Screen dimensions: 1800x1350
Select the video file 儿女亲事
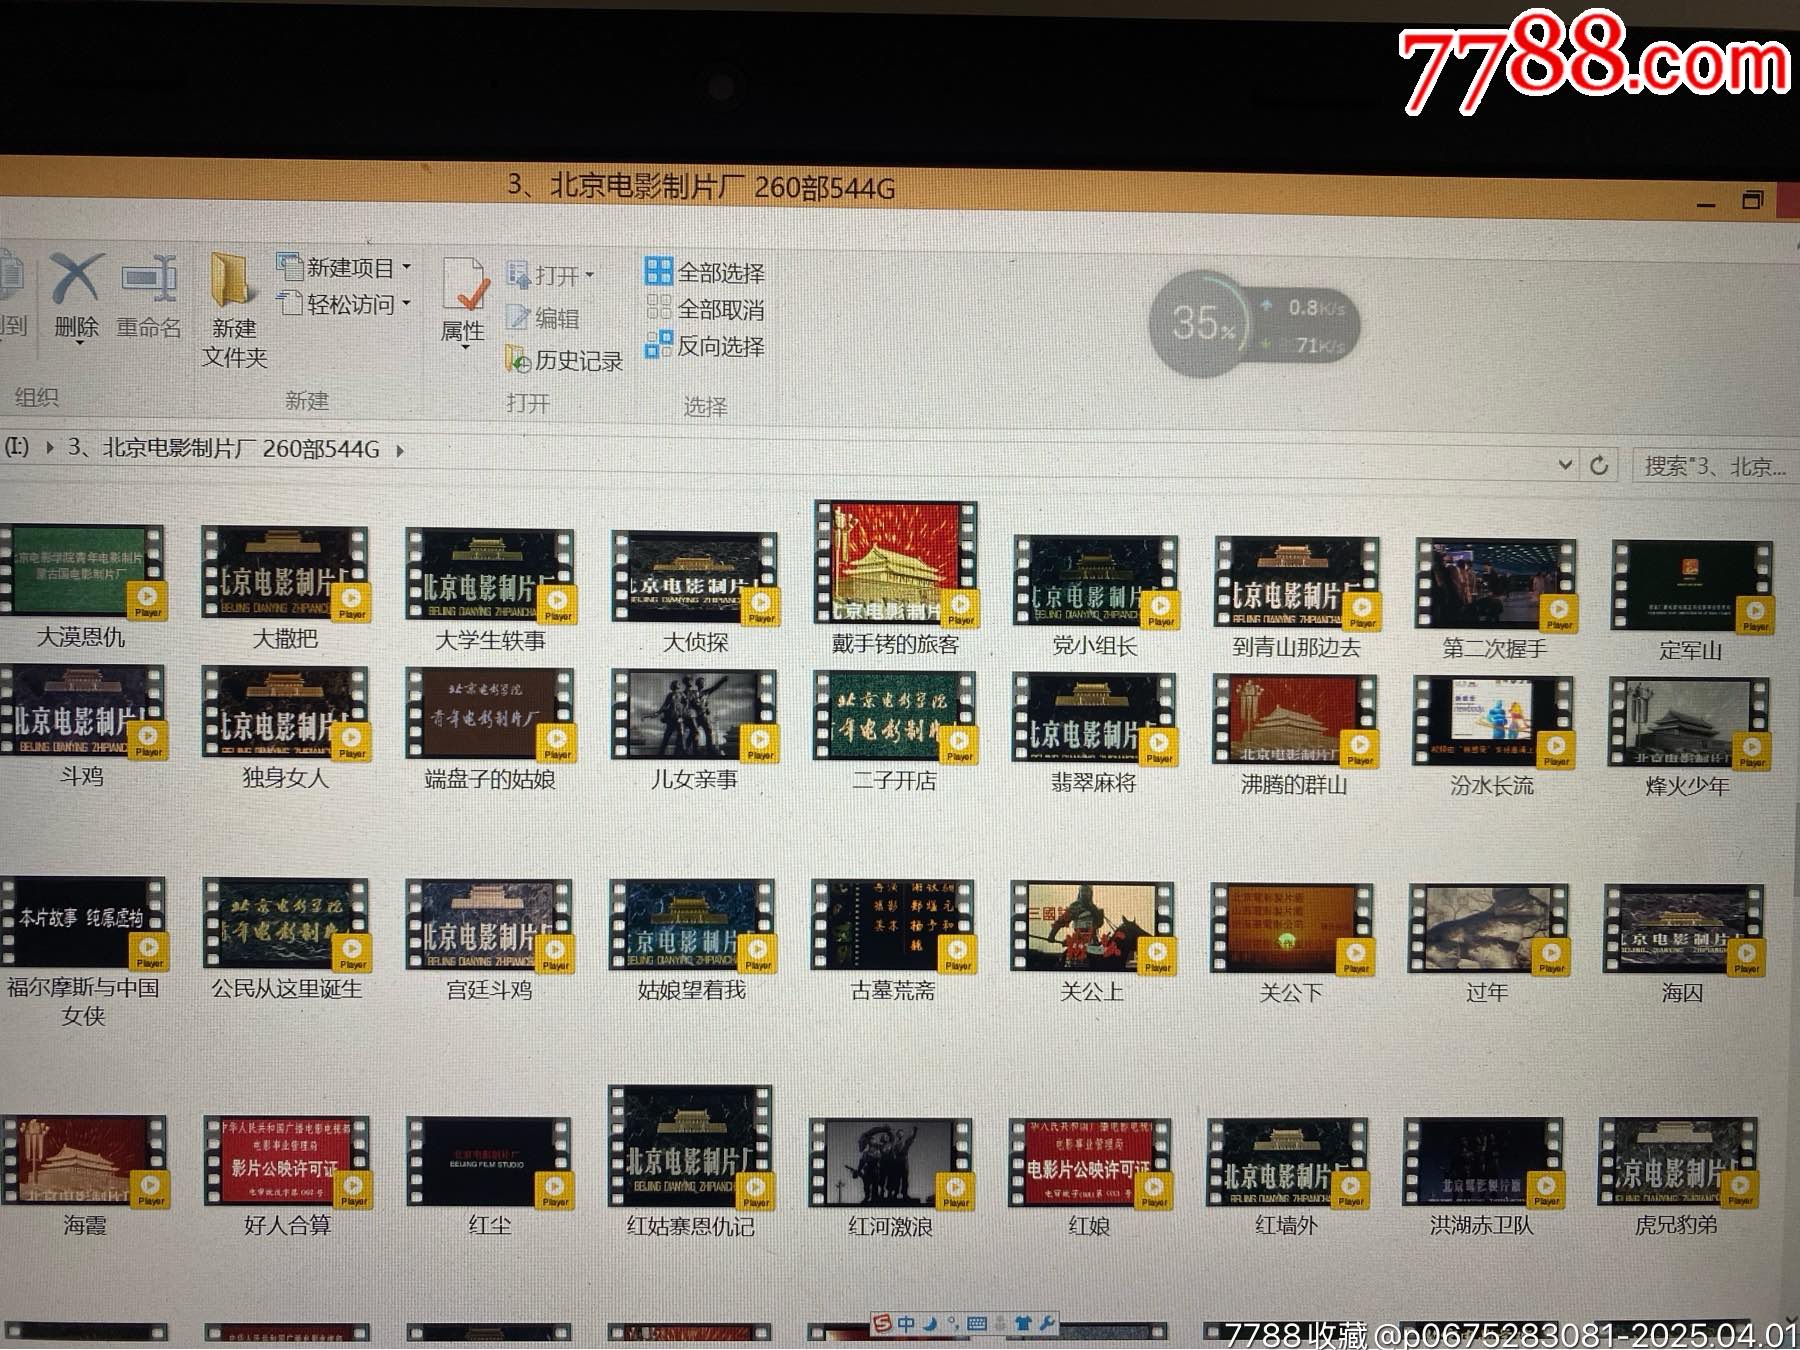click(694, 731)
